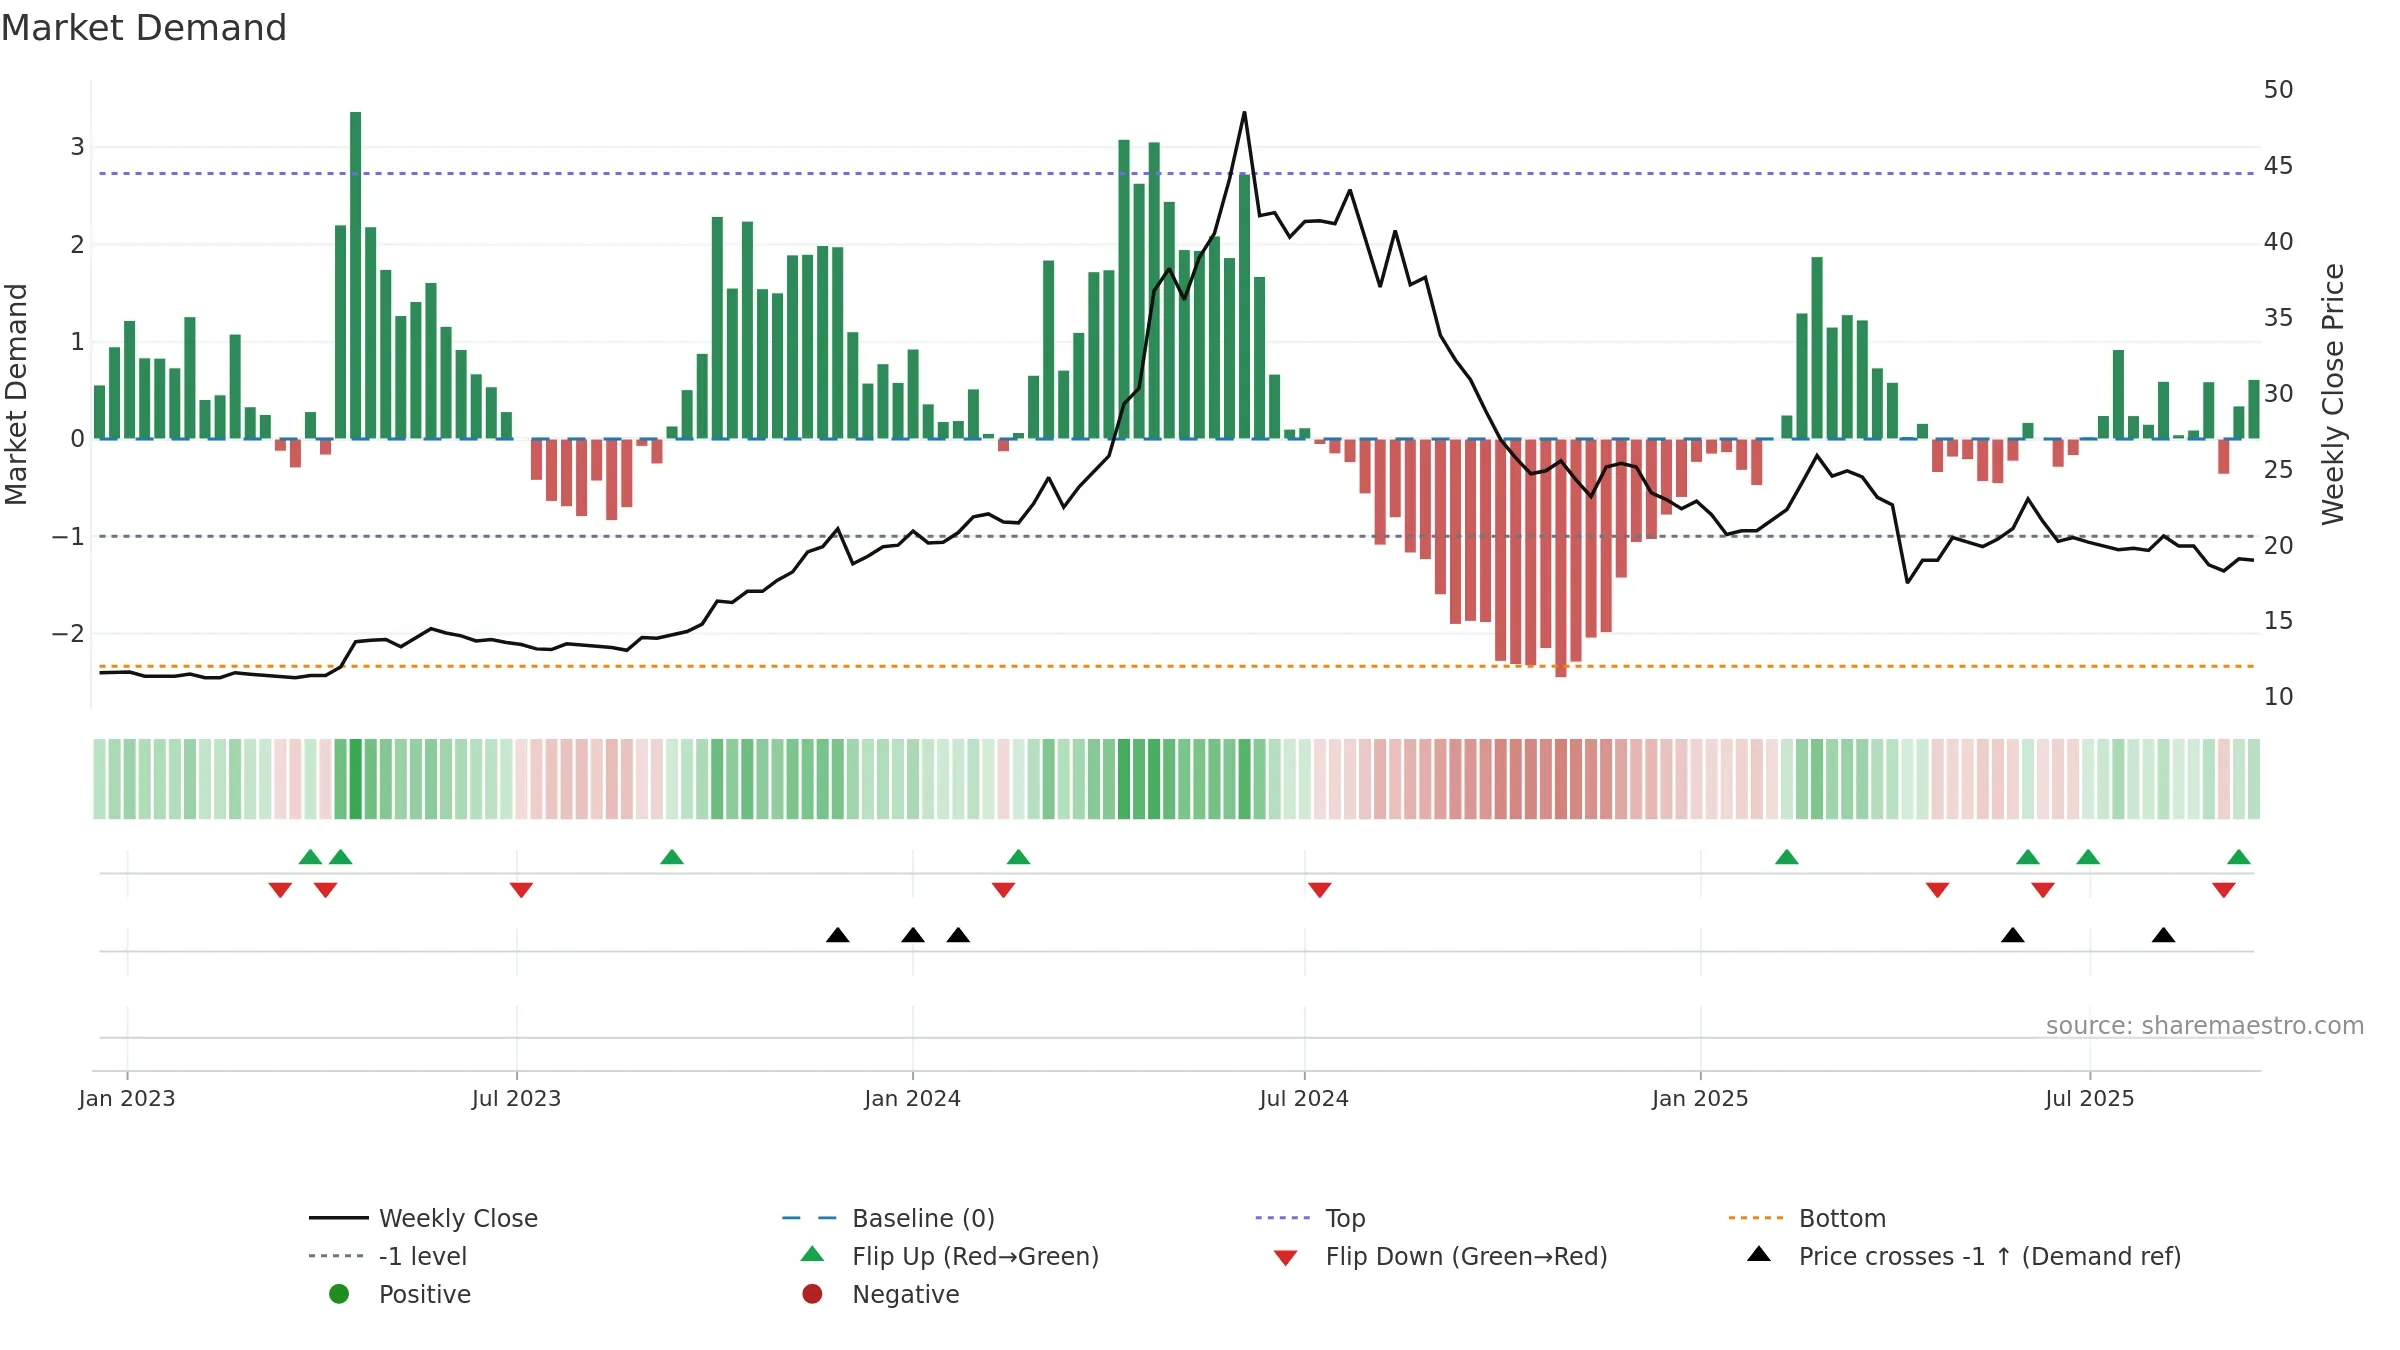Click the black Price crosses legend triangle
This screenshot has height=1350, width=2400.
1759,1254
